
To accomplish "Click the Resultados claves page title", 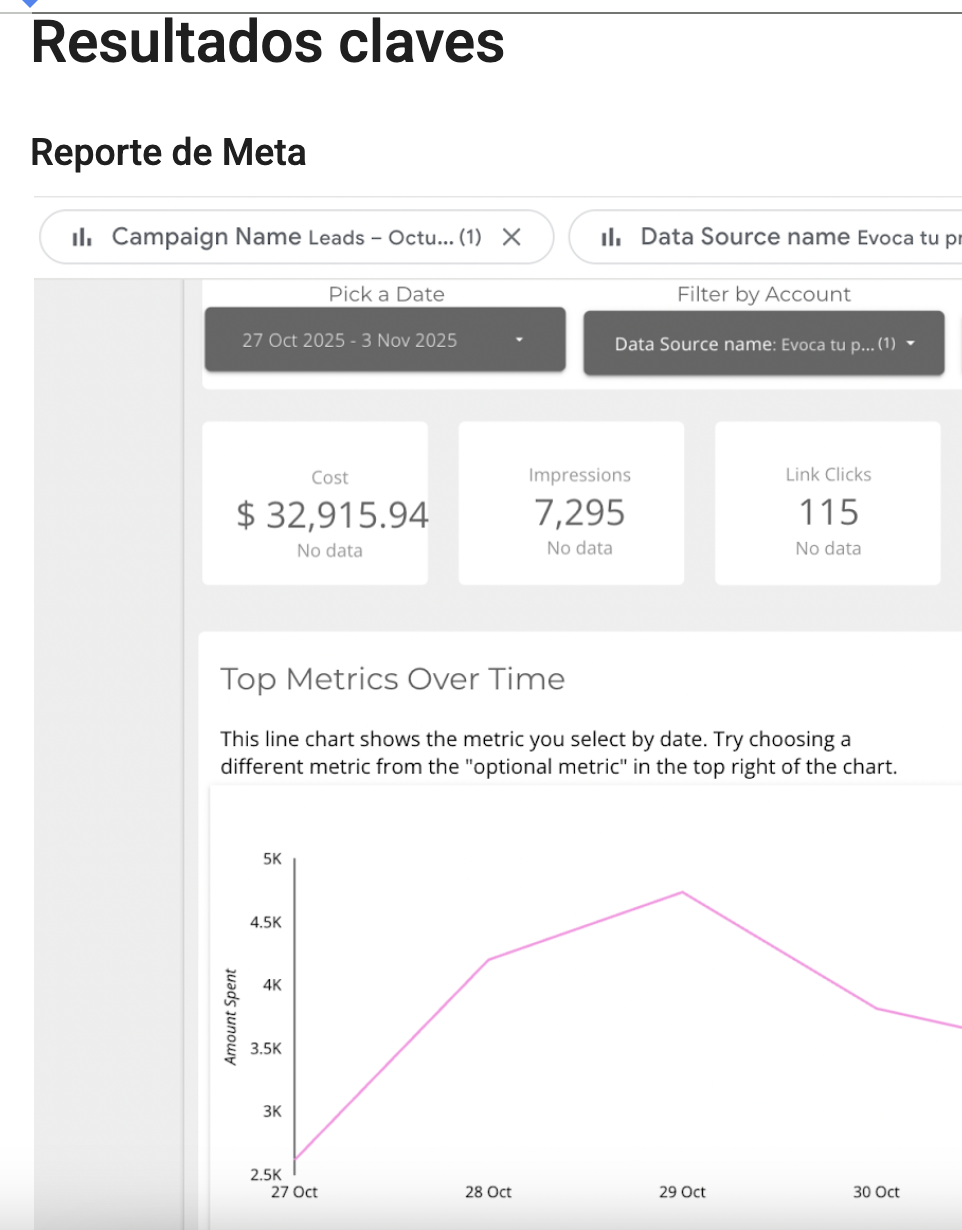I will coord(267,43).
